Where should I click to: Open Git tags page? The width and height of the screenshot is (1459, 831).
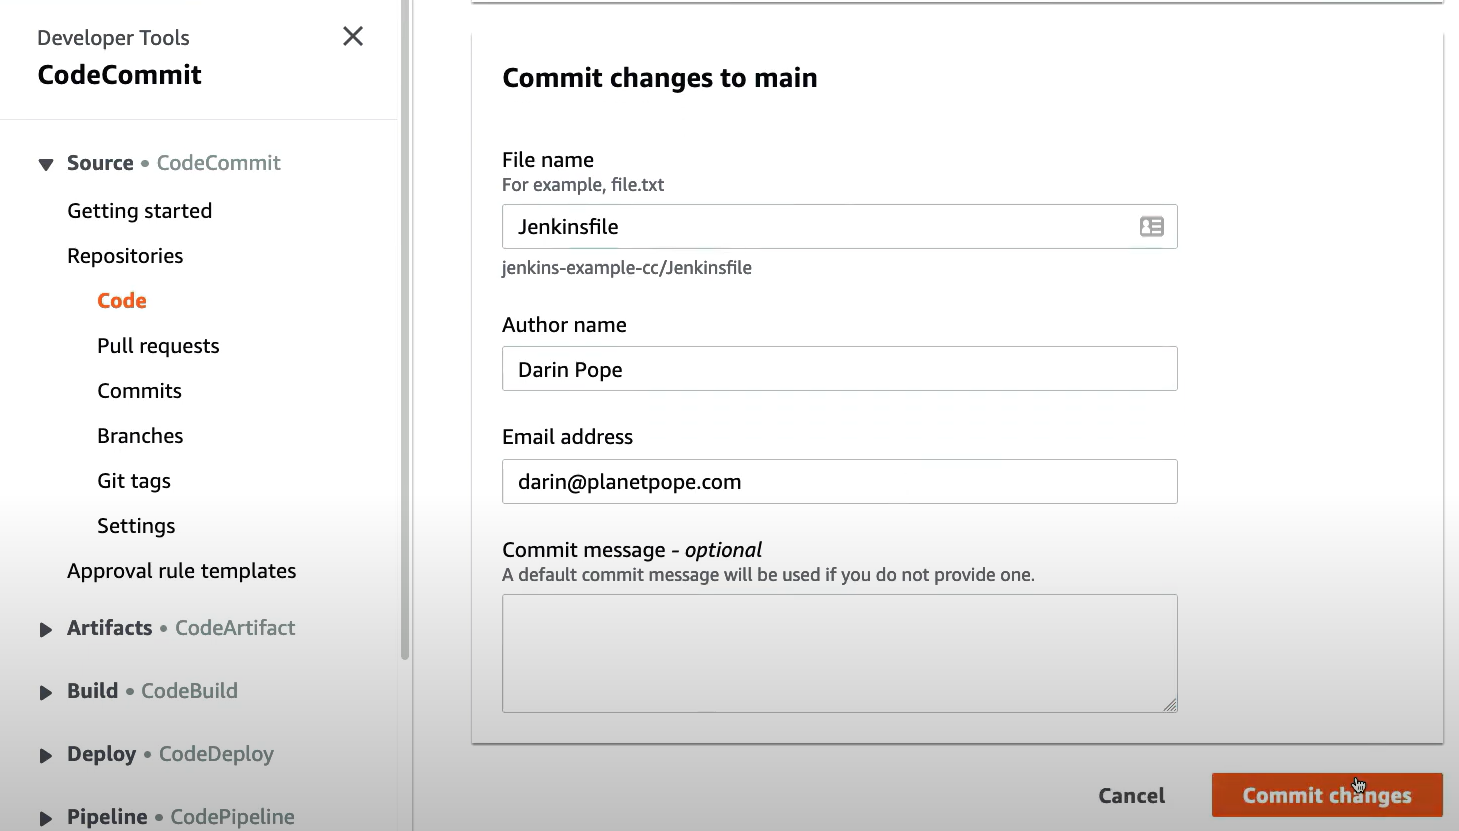tap(134, 481)
